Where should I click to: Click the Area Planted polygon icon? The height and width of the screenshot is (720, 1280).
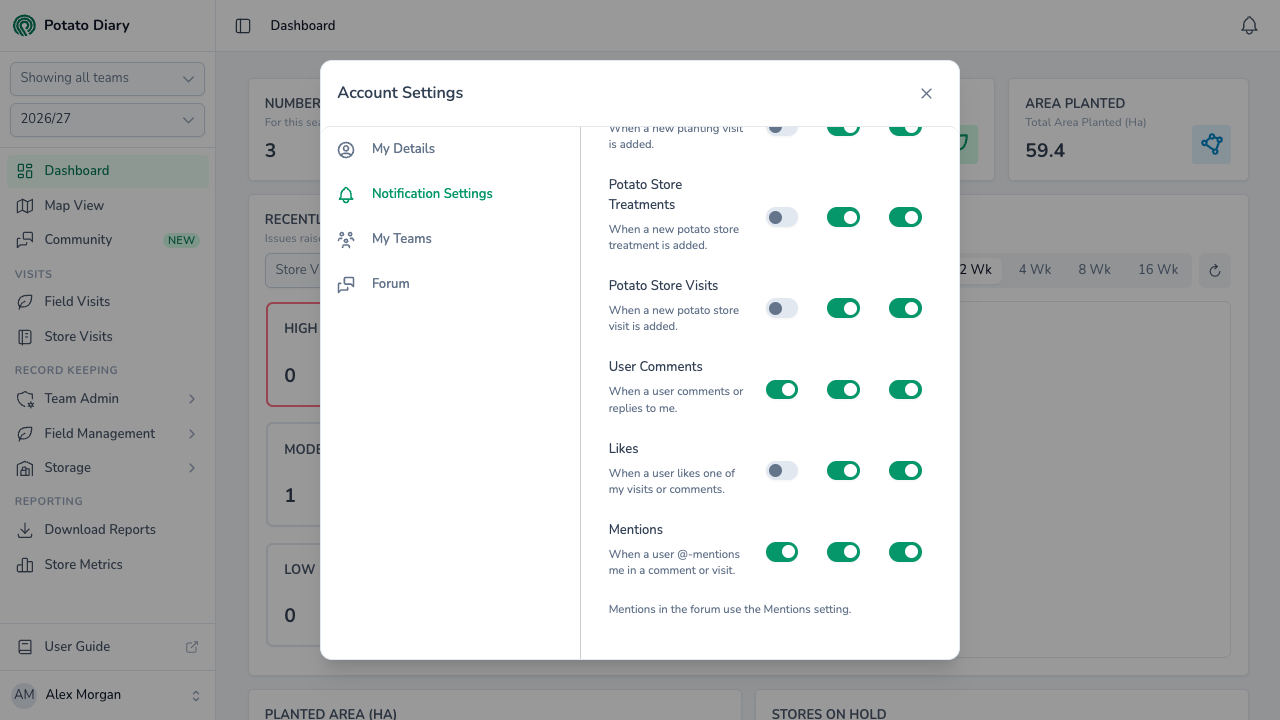pos(1212,144)
